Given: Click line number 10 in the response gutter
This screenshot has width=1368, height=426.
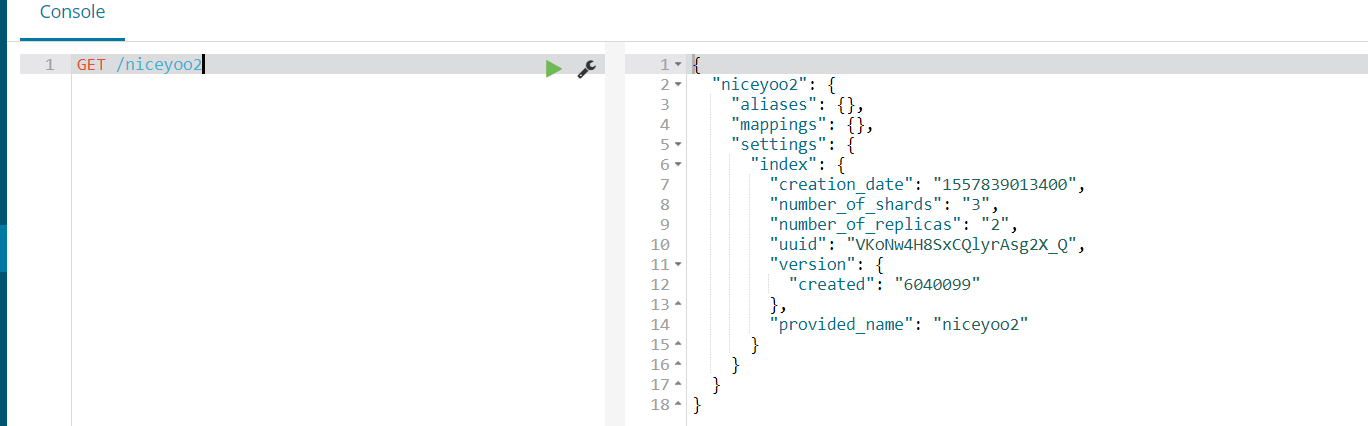Looking at the screenshot, I should coord(660,245).
